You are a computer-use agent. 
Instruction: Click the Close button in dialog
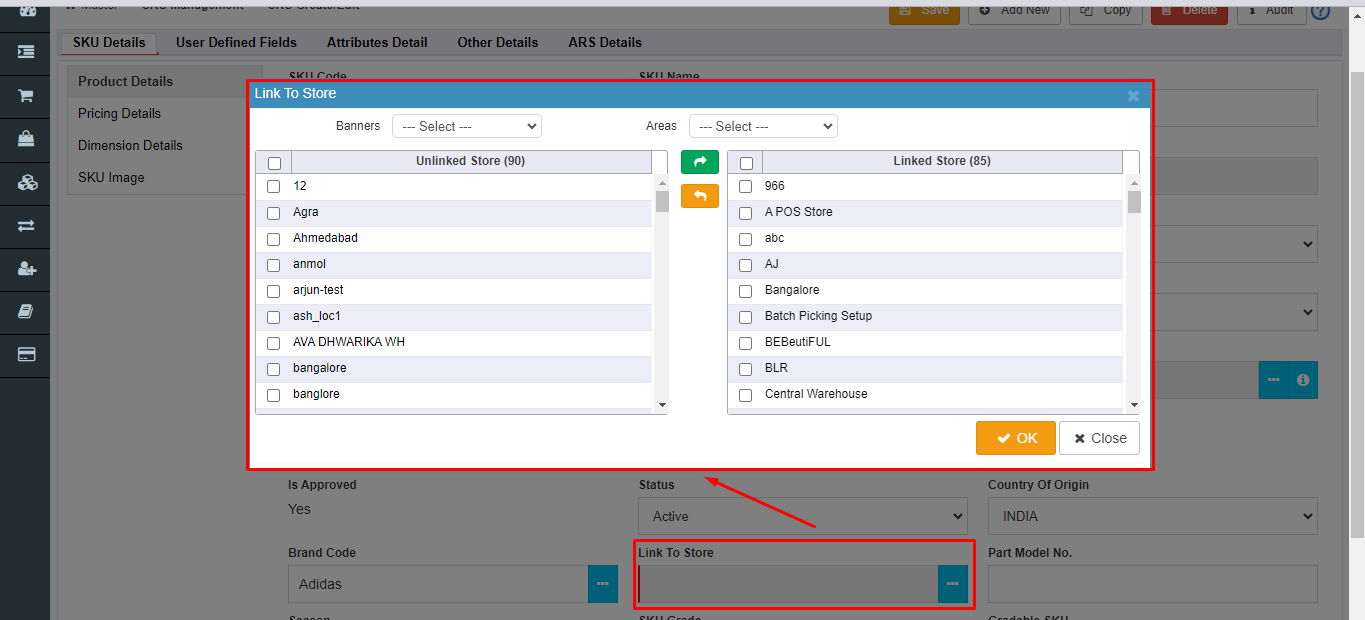[1099, 438]
